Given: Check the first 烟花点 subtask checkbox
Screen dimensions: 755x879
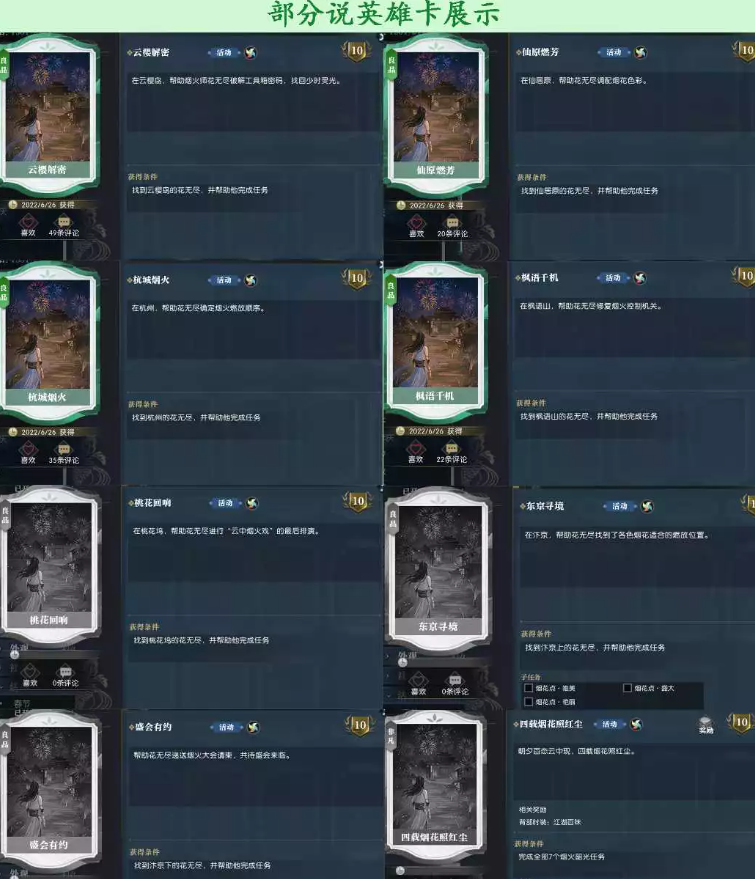Looking at the screenshot, I should (x=528, y=688).
